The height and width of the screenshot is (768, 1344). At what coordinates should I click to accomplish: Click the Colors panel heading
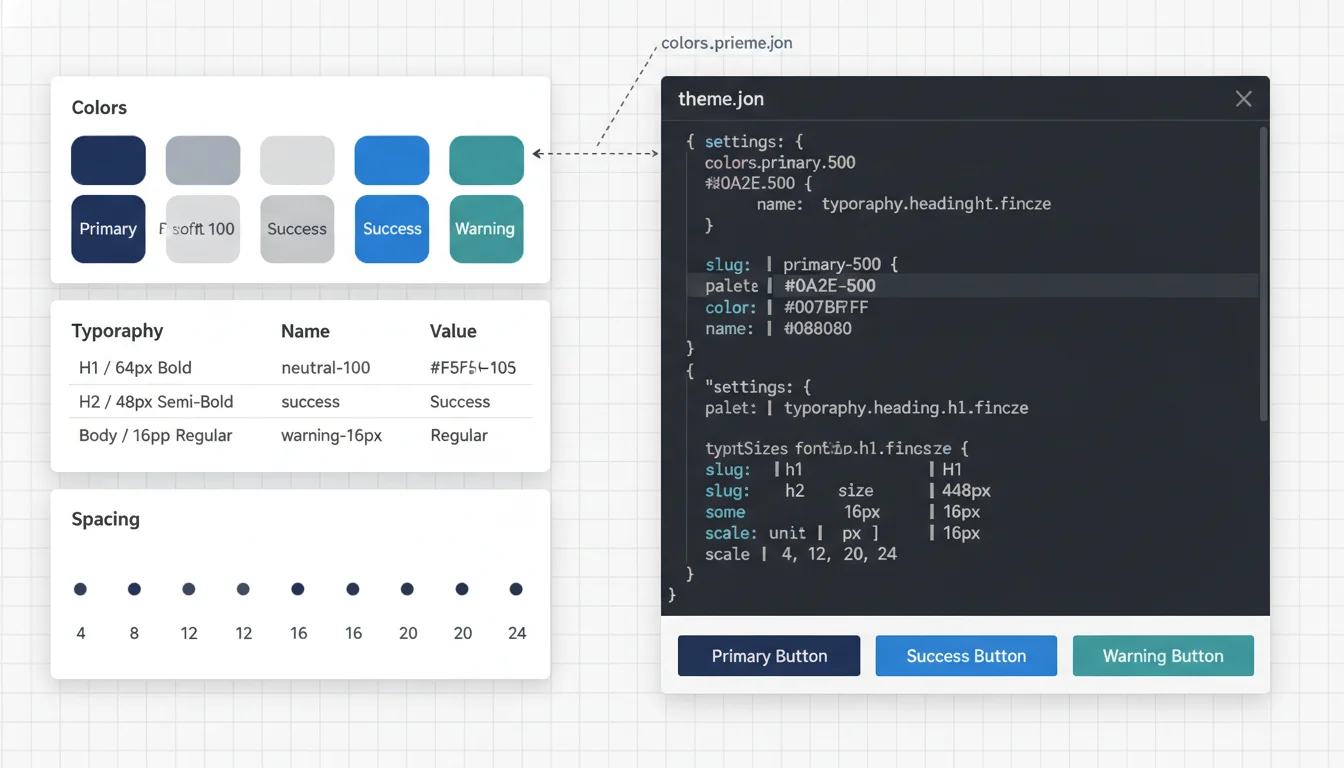click(99, 108)
